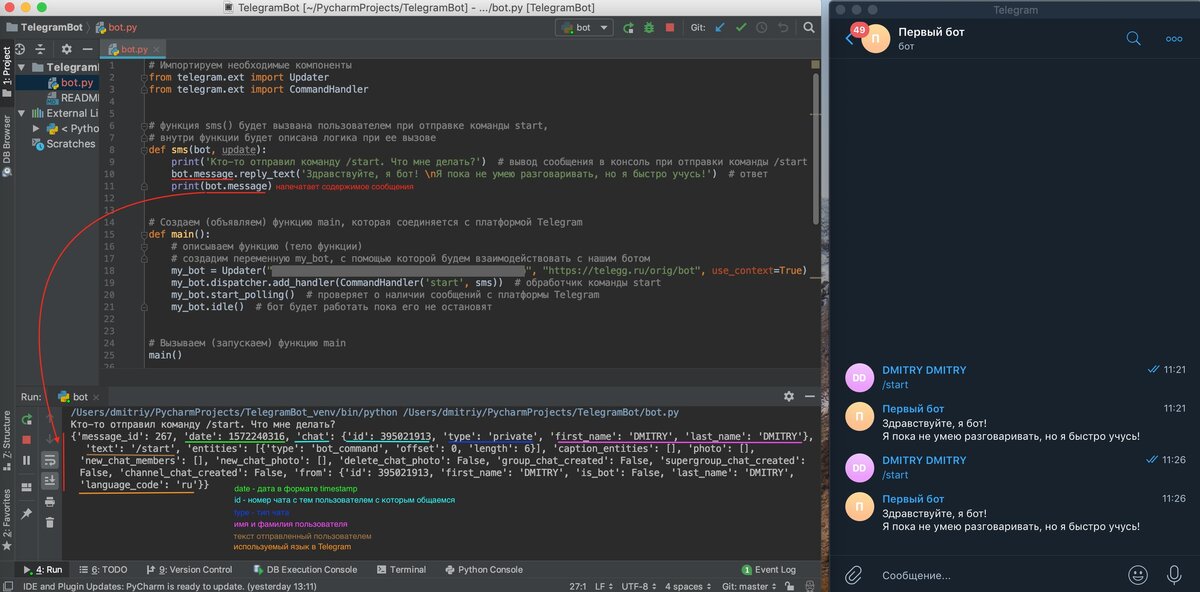Open the 9: Version Control tab
The height and width of the screenshot is (592, 1200).
(189, 569)
